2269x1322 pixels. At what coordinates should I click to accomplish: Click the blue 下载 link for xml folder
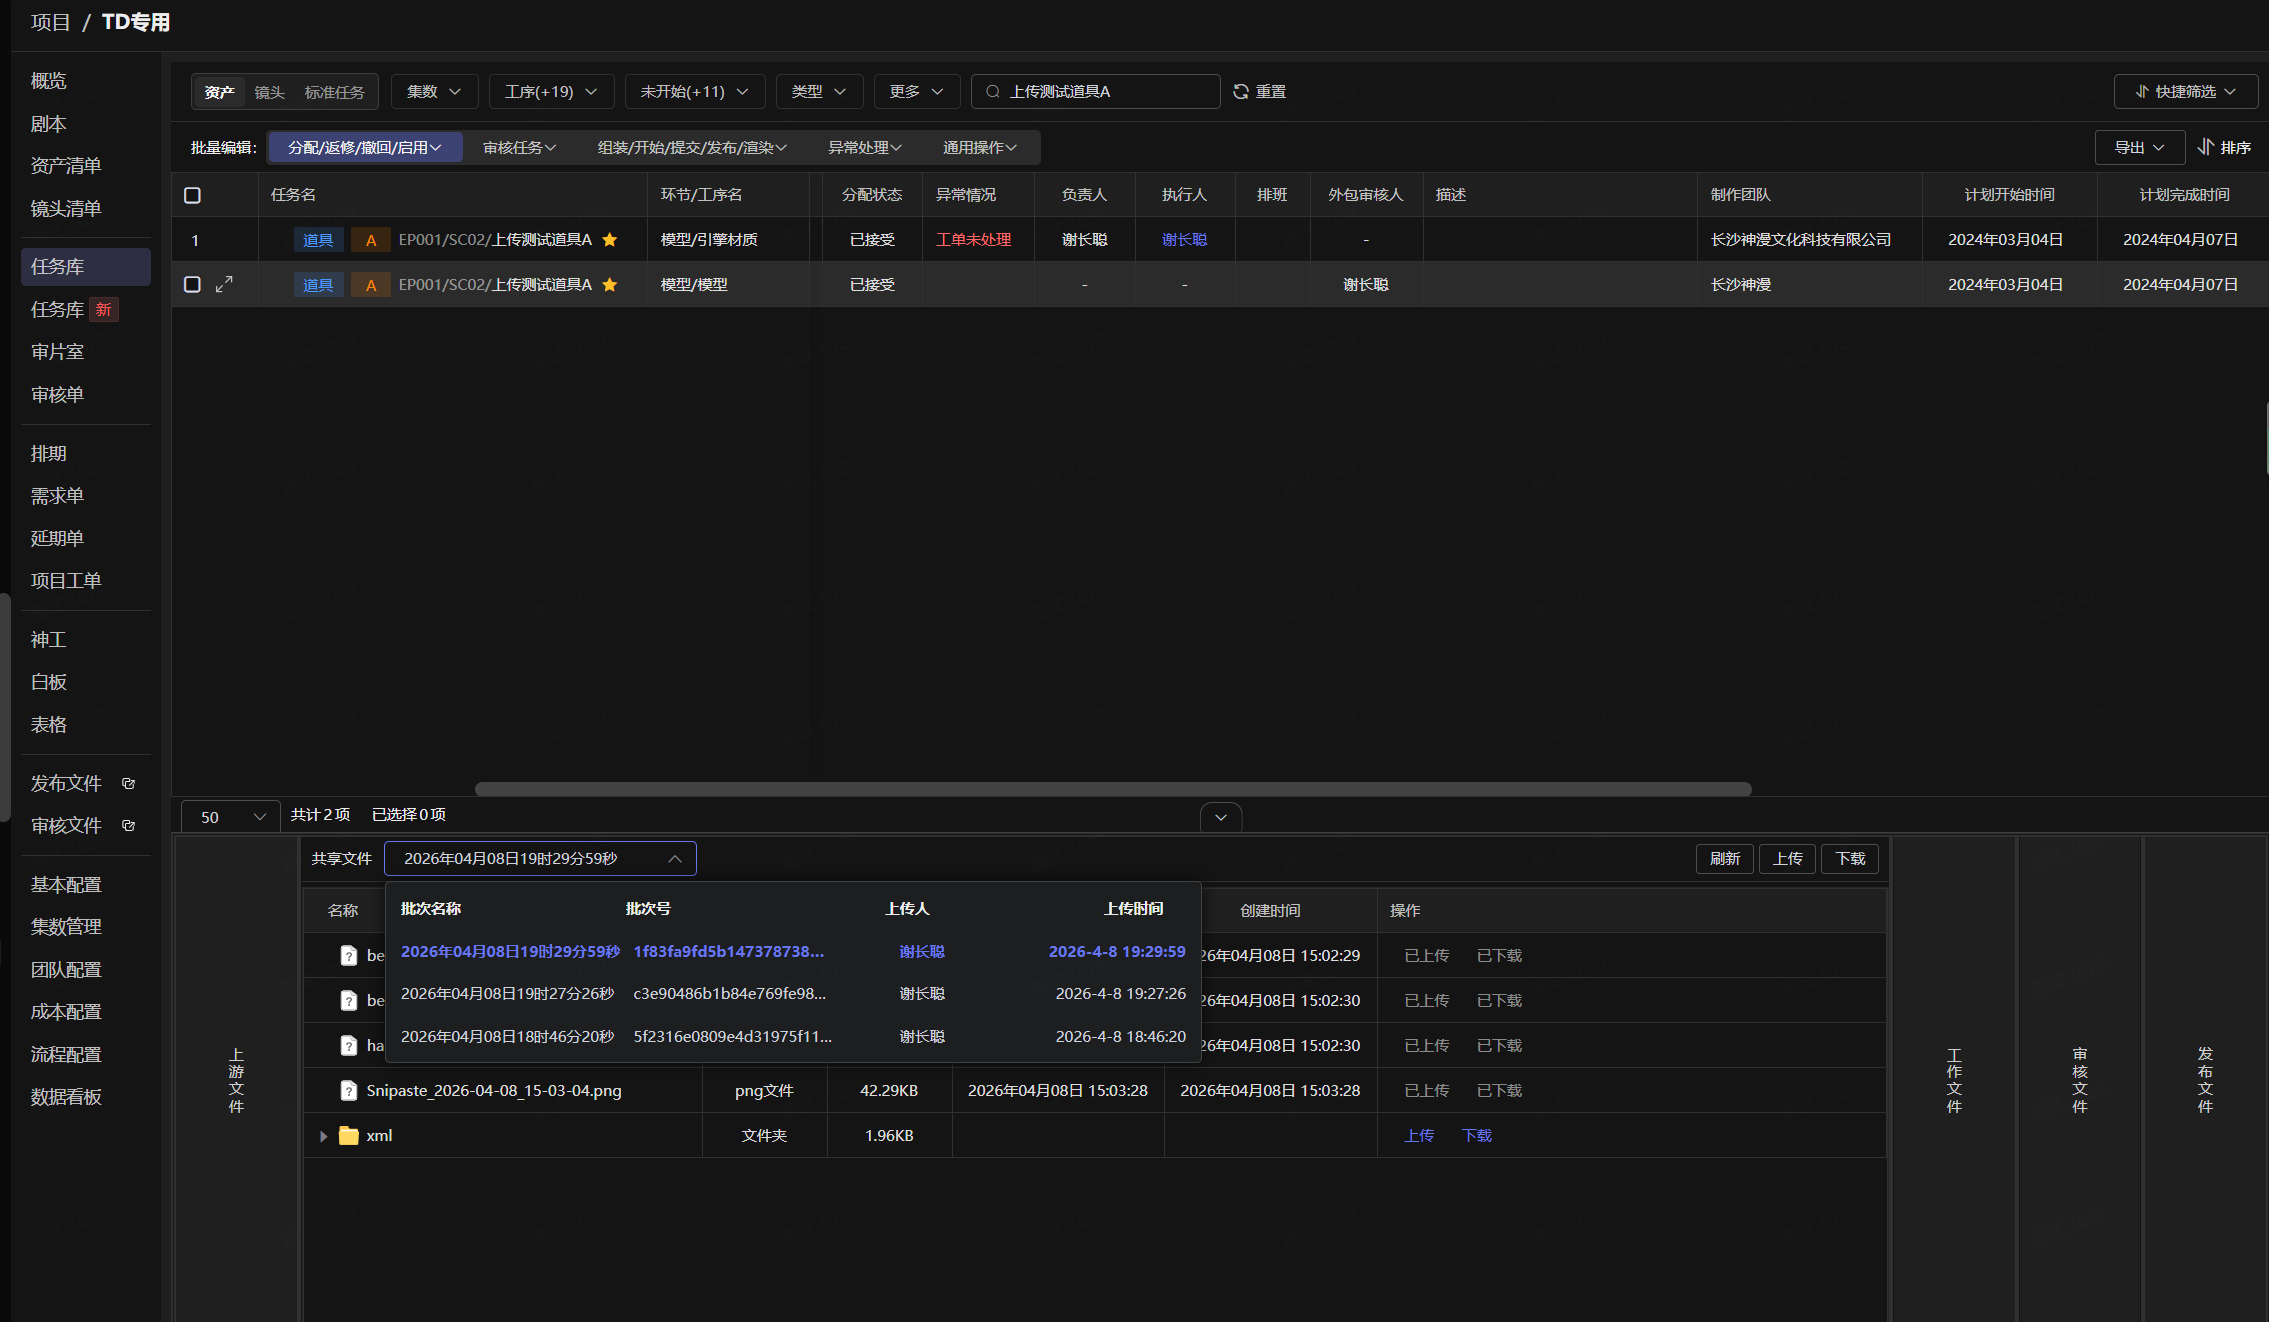click(1476, 1135)
